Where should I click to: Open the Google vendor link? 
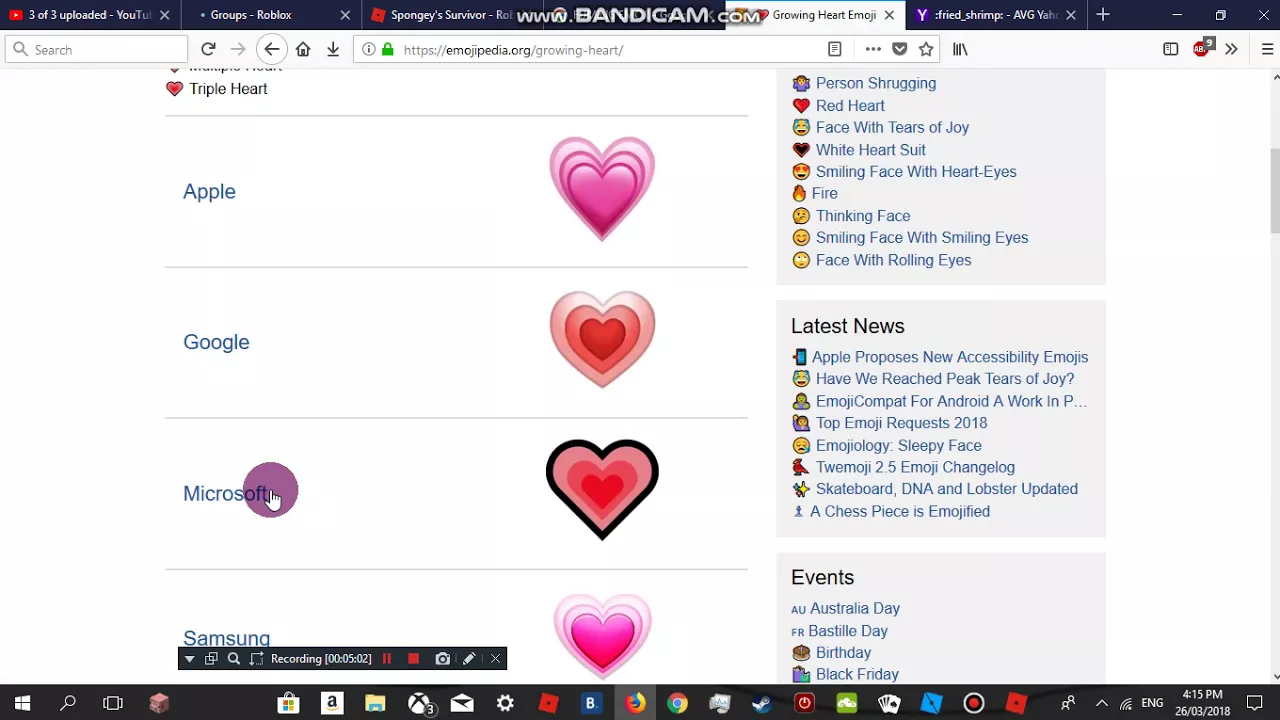(x=216, y=342)
